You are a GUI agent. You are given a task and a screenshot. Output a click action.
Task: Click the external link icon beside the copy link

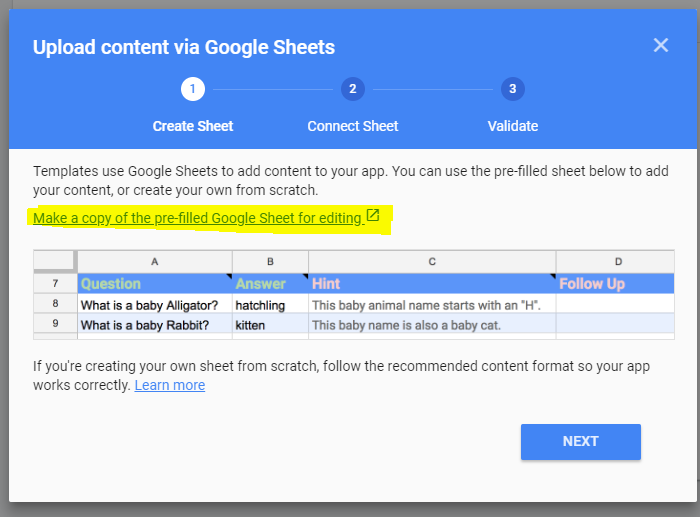click(373, 216)
